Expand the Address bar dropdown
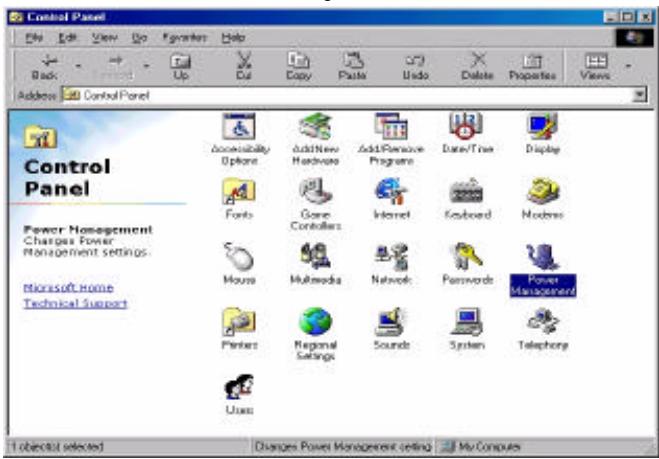 click(639, 95)
